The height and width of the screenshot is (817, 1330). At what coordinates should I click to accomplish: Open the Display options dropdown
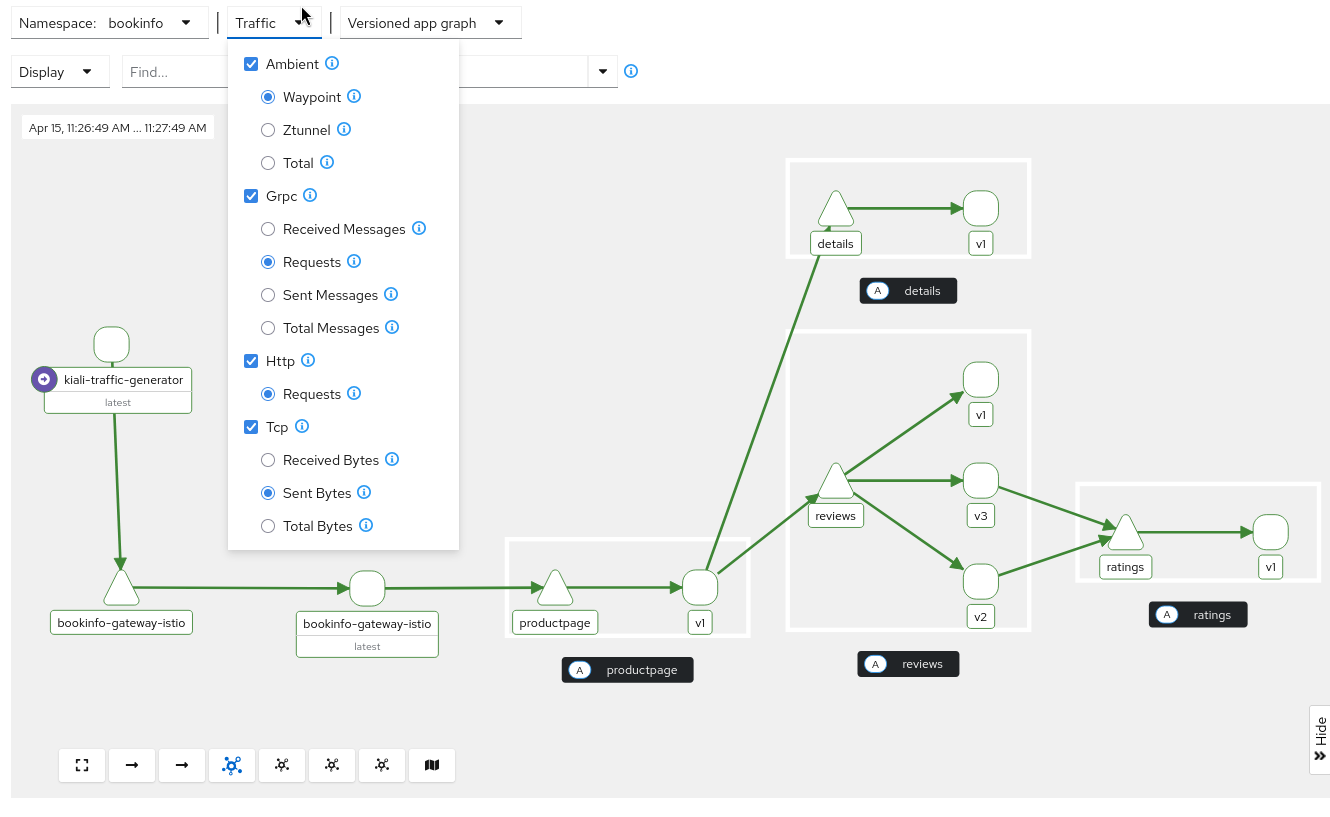(59, 72)
